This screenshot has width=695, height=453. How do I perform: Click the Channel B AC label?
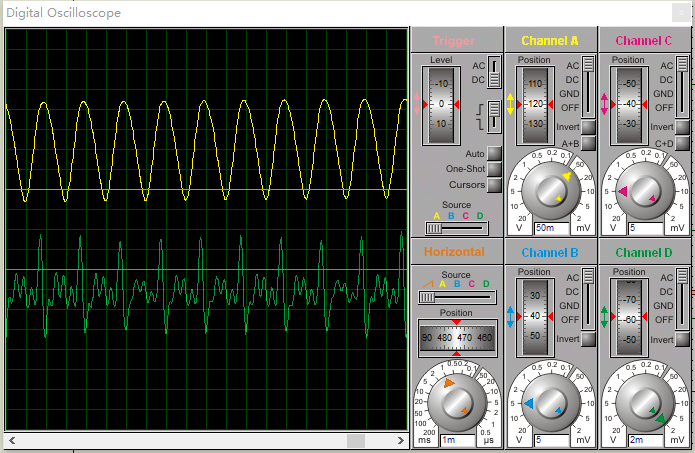(x=573, y=277)
